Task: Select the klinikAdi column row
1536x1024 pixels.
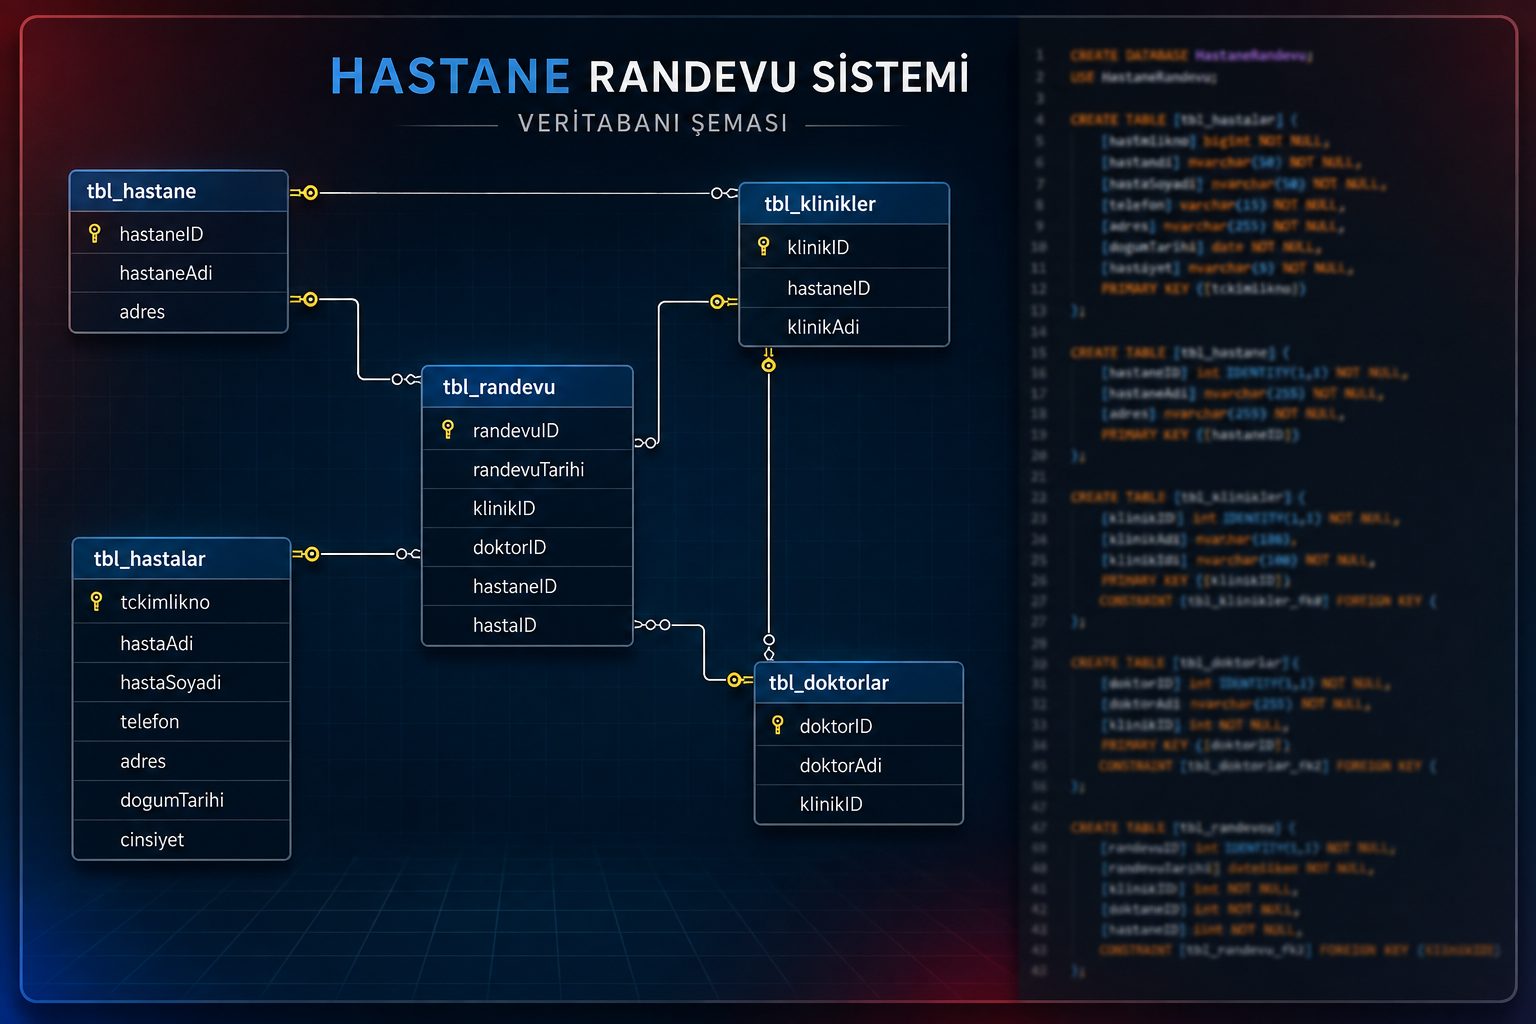Action: click(844, 327)
